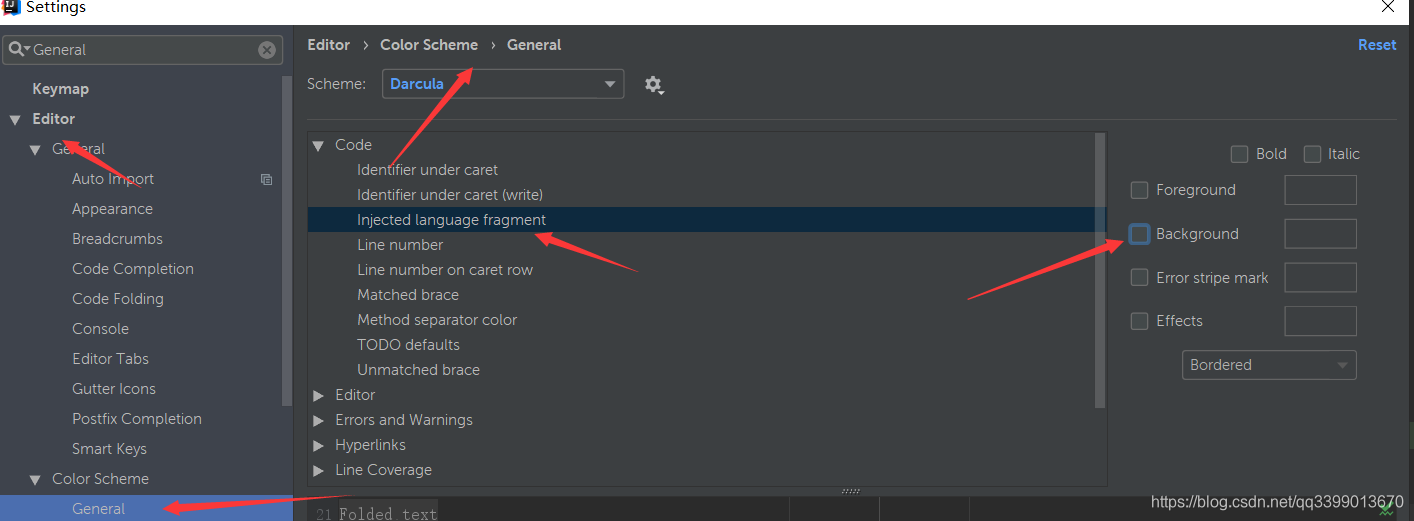Open Code Completion settings
The image size is (1414, 521).
click(x=133, y=269)
